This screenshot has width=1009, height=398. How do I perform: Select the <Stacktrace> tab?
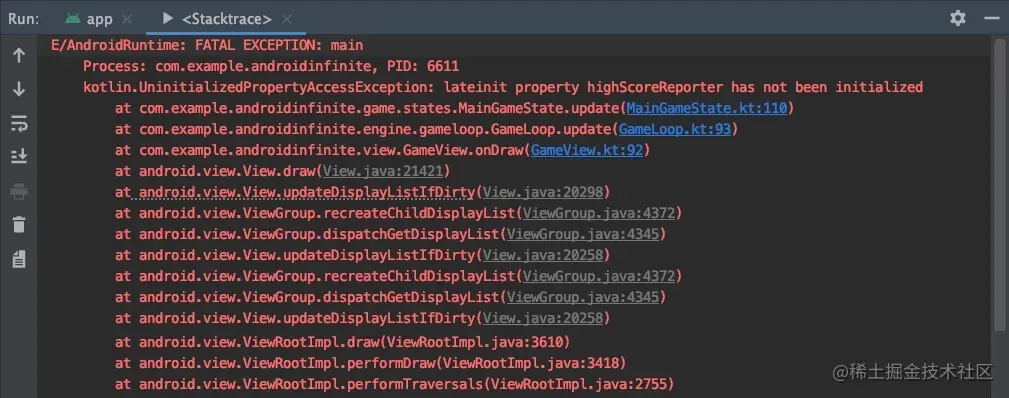pyautogui.click(x=227, y=19)
